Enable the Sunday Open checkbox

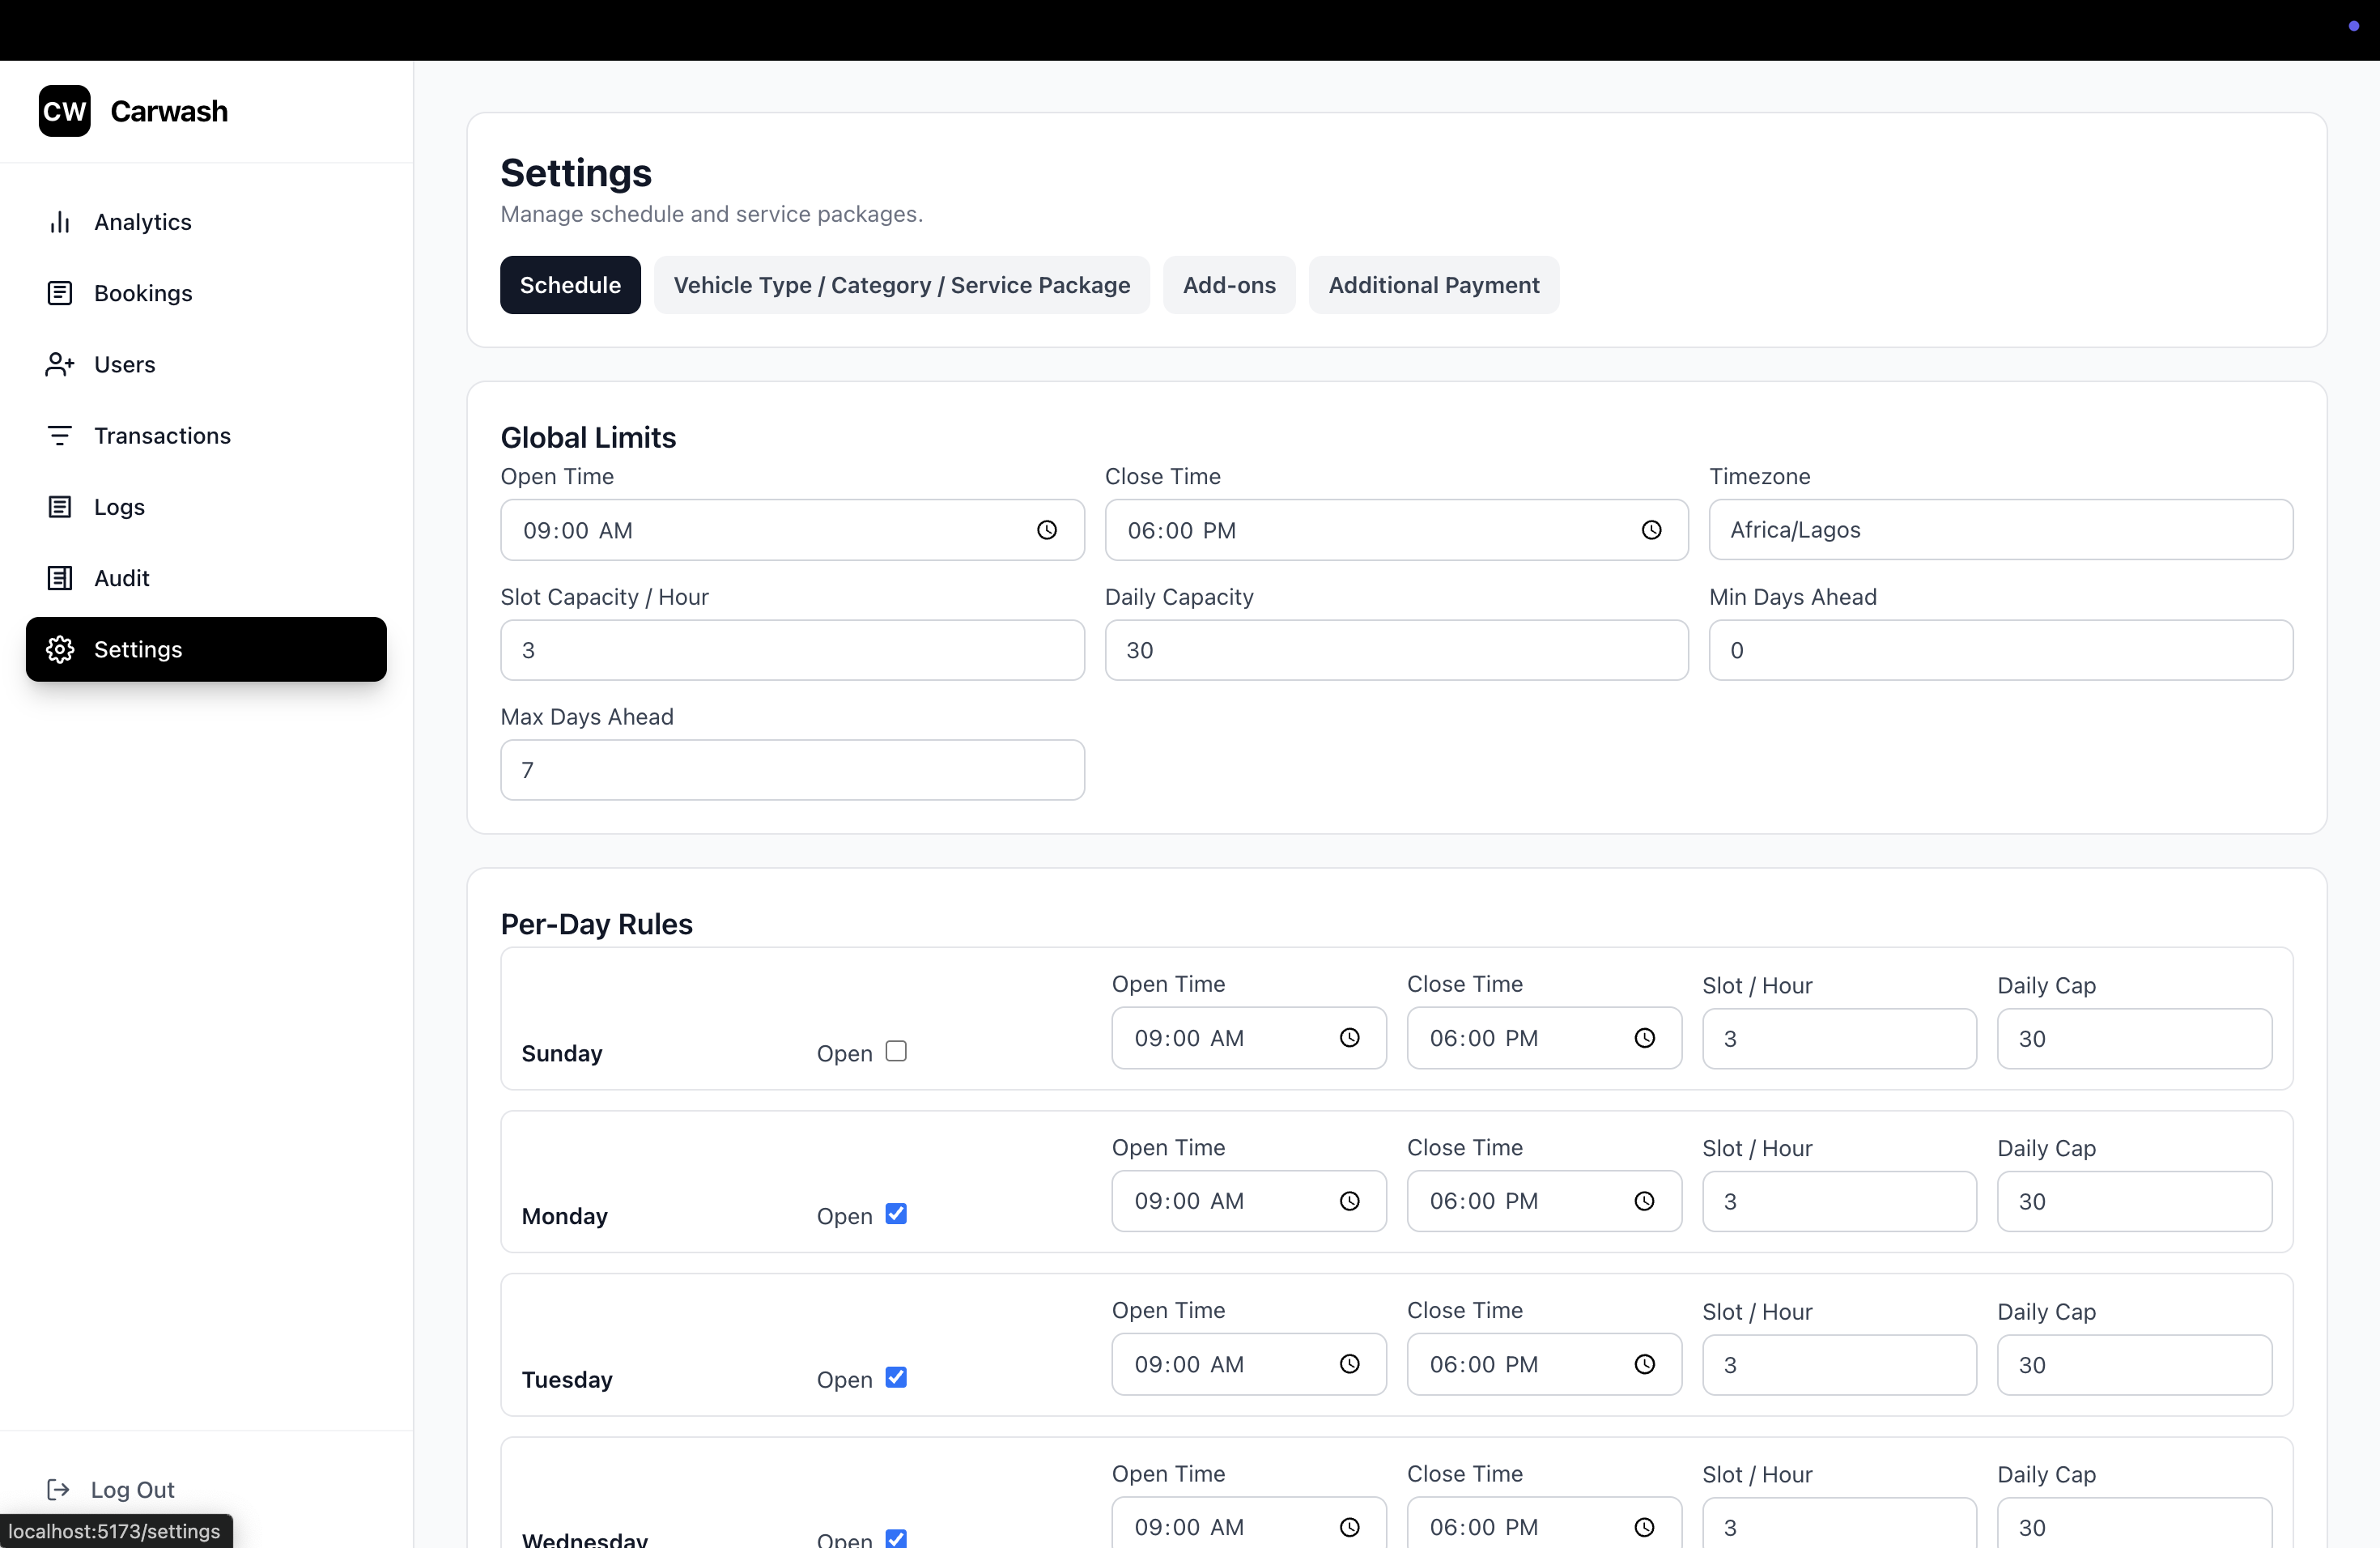tap(896, 1051)
